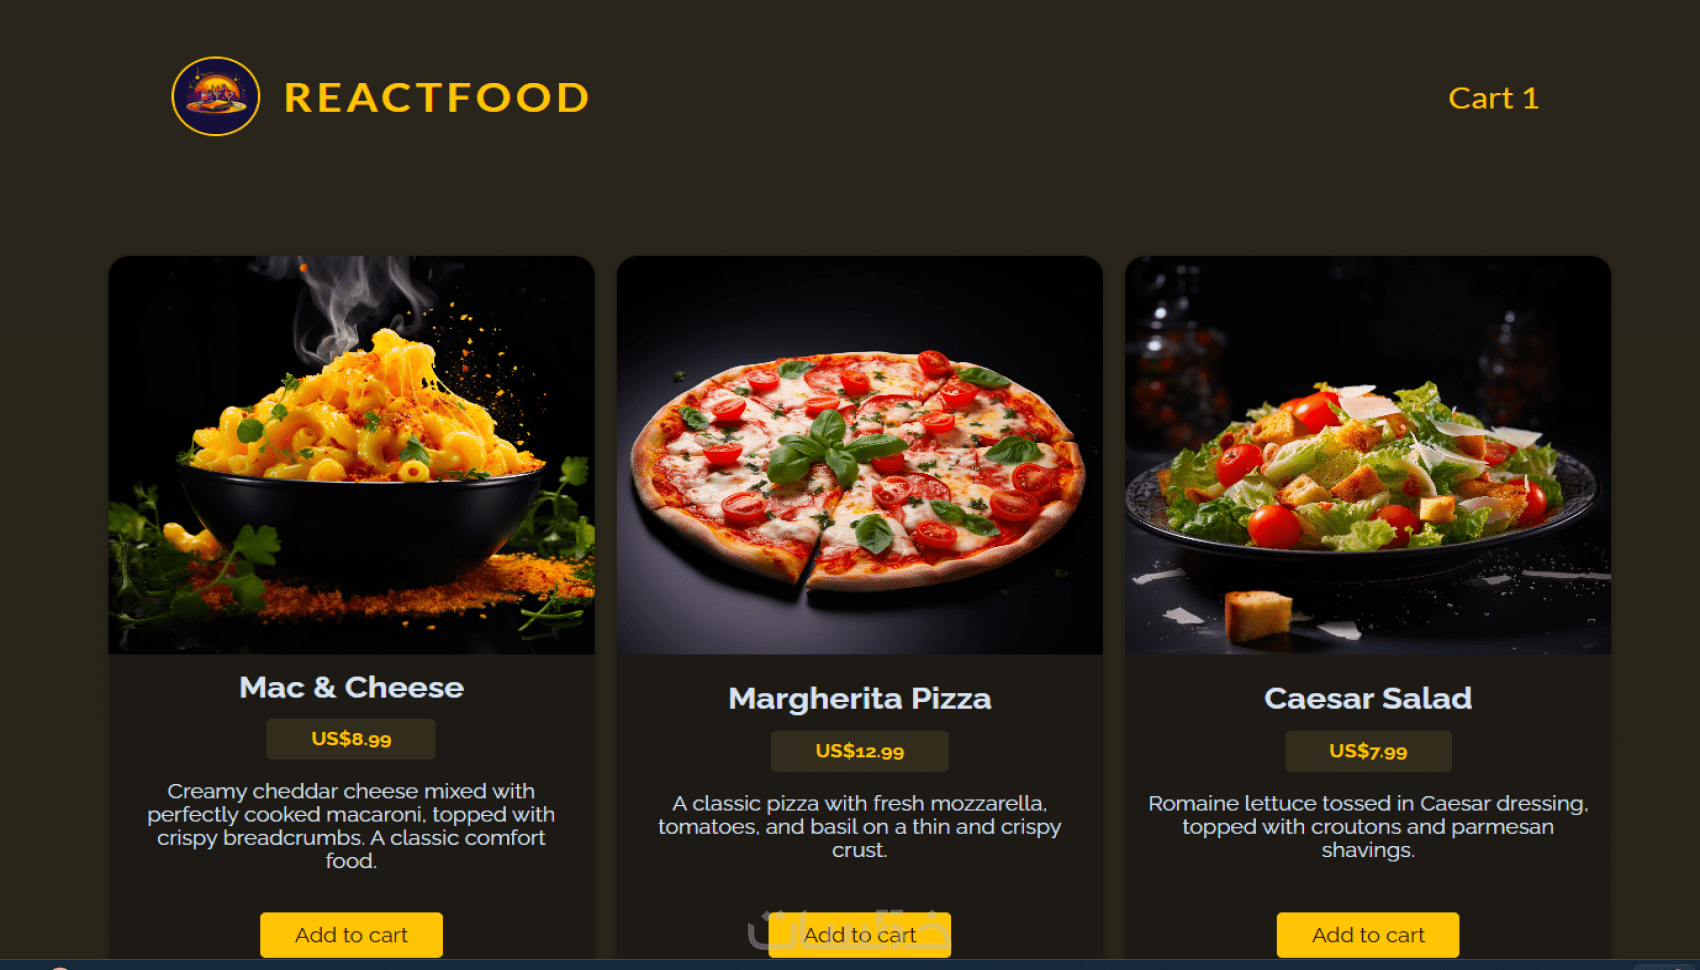Image resolution: width=1700 pixels, height=970 pixels.
Task: Click the Margherita Pizza photo
Action: pos(860,455)
